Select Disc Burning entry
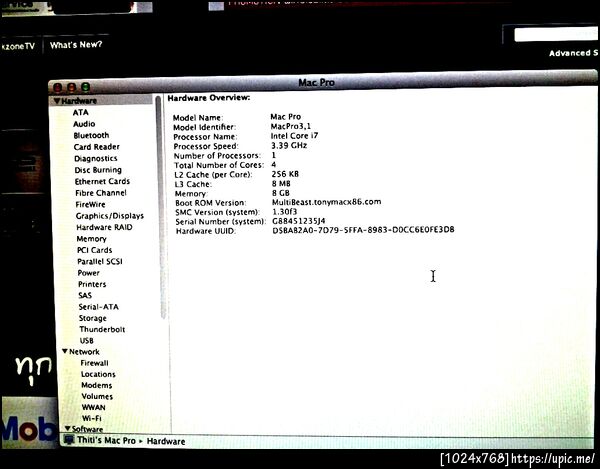The image size is (600, 469). [98, 170]
